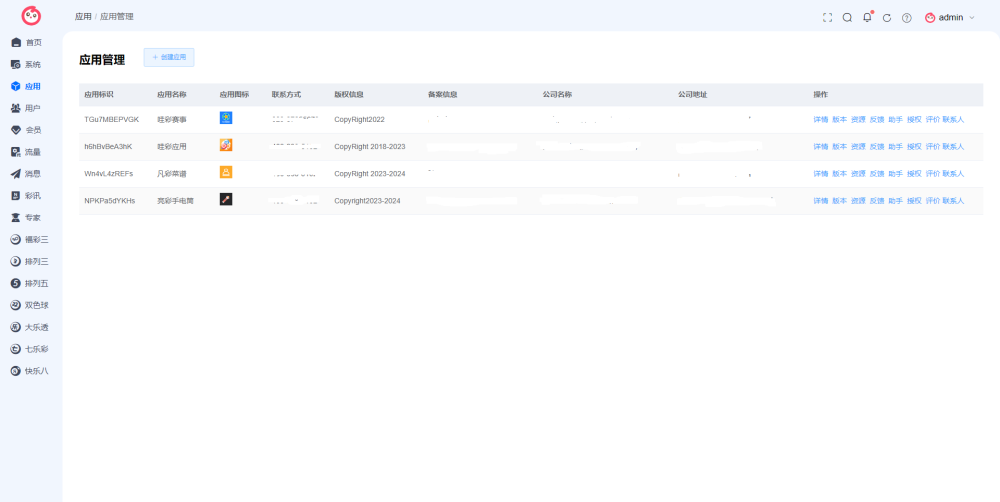This screenshot has height=502, width=1000.
Task: Open 版本 for 哇彩应用 row
Action: (839, 147)
